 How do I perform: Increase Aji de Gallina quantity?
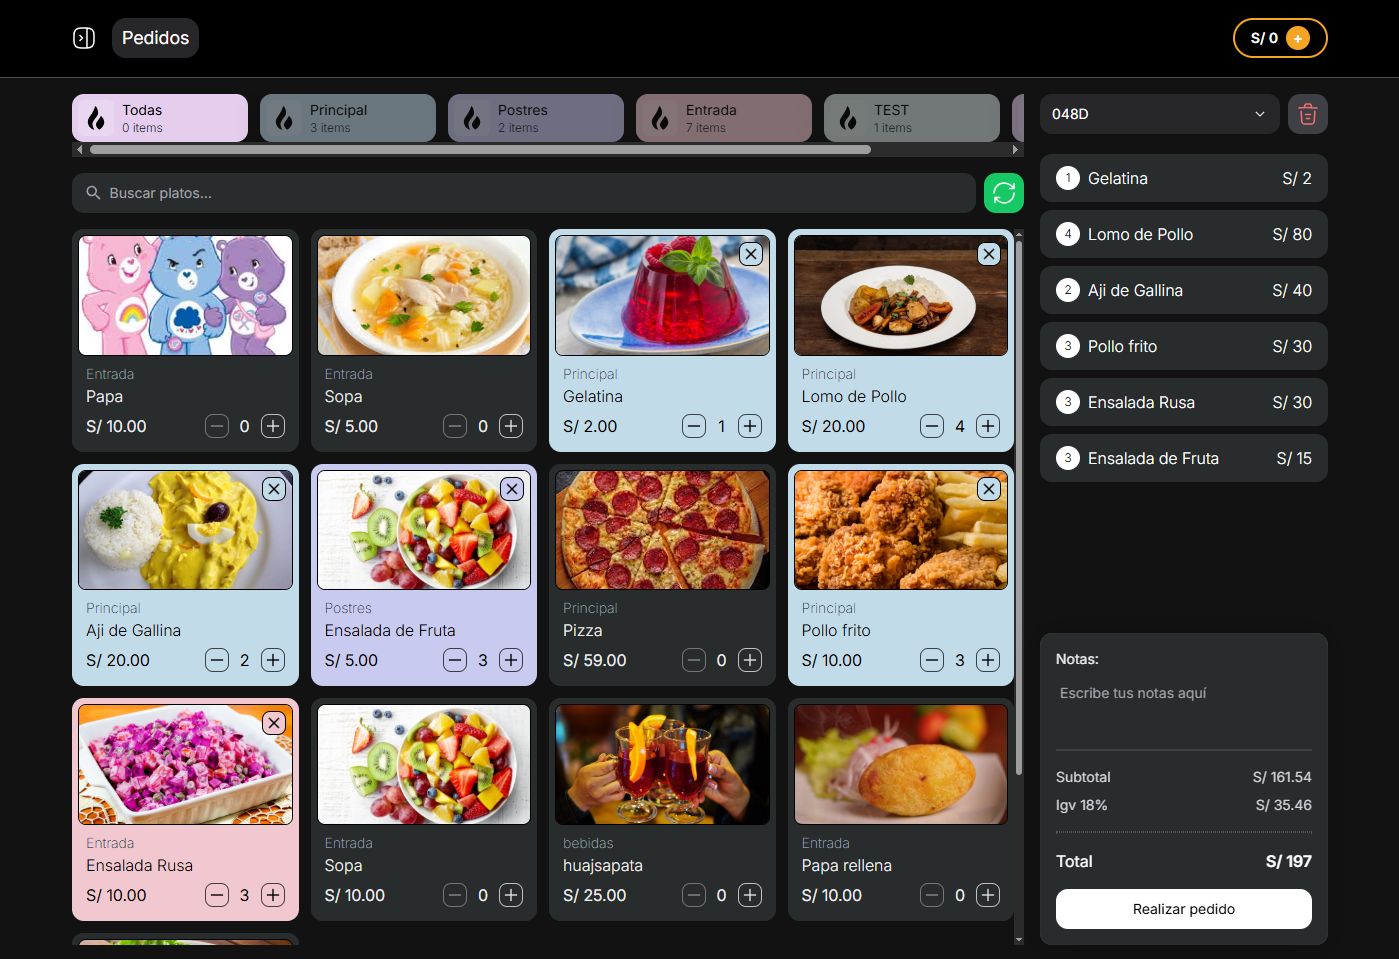273,660
